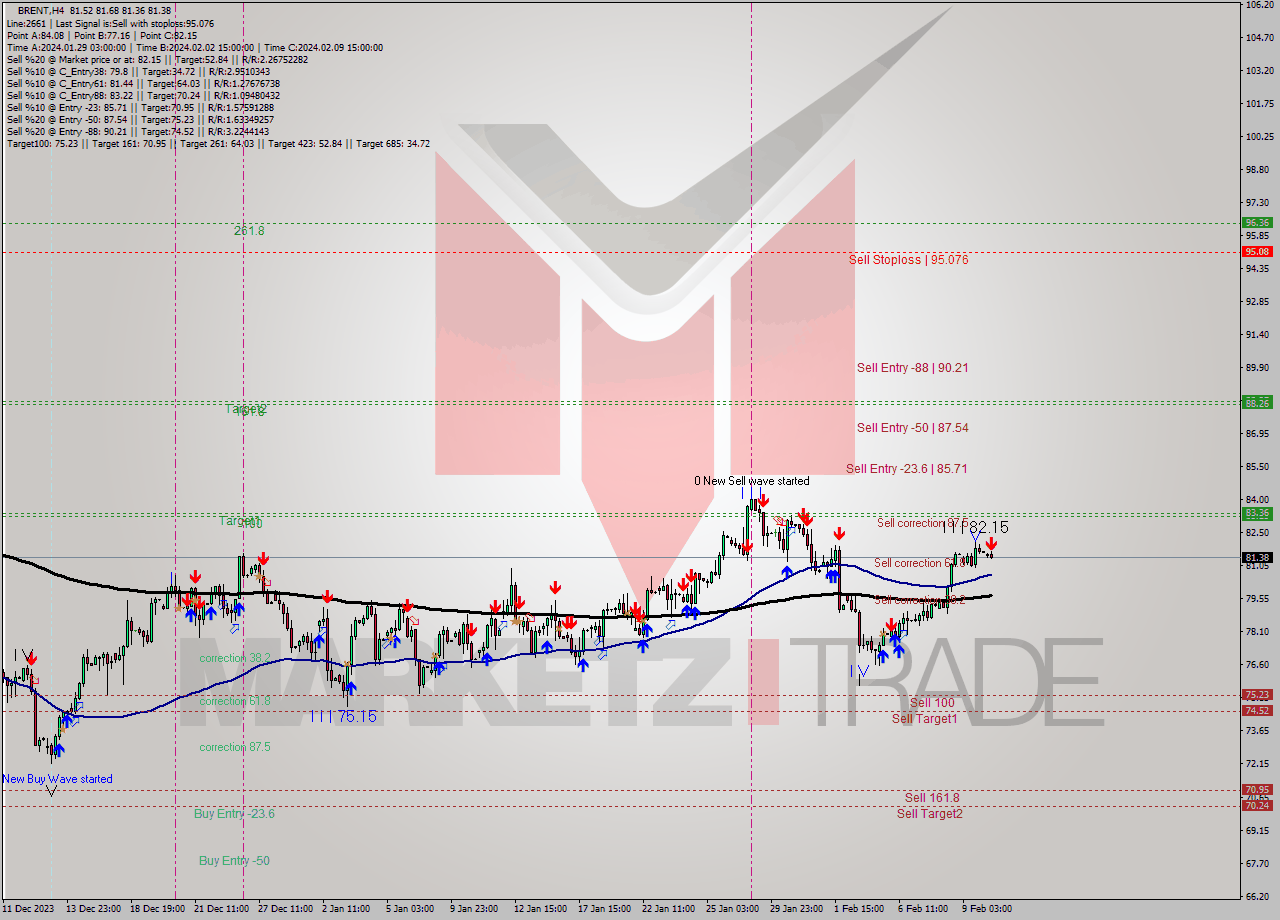The image size is (1280, 920).
Task: Click the 70.95 red price tag
Action: point(1257,790)
